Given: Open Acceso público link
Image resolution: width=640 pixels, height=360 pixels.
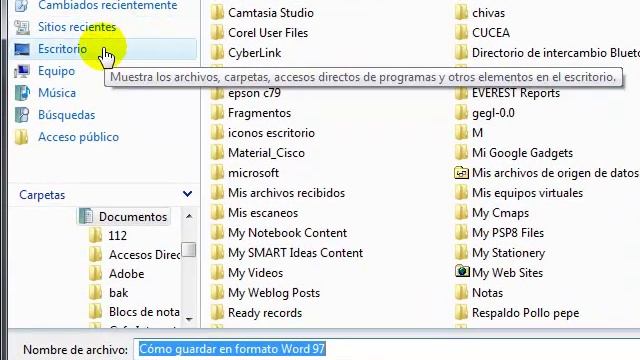Looking at the screenshot, I should point(78,137).
